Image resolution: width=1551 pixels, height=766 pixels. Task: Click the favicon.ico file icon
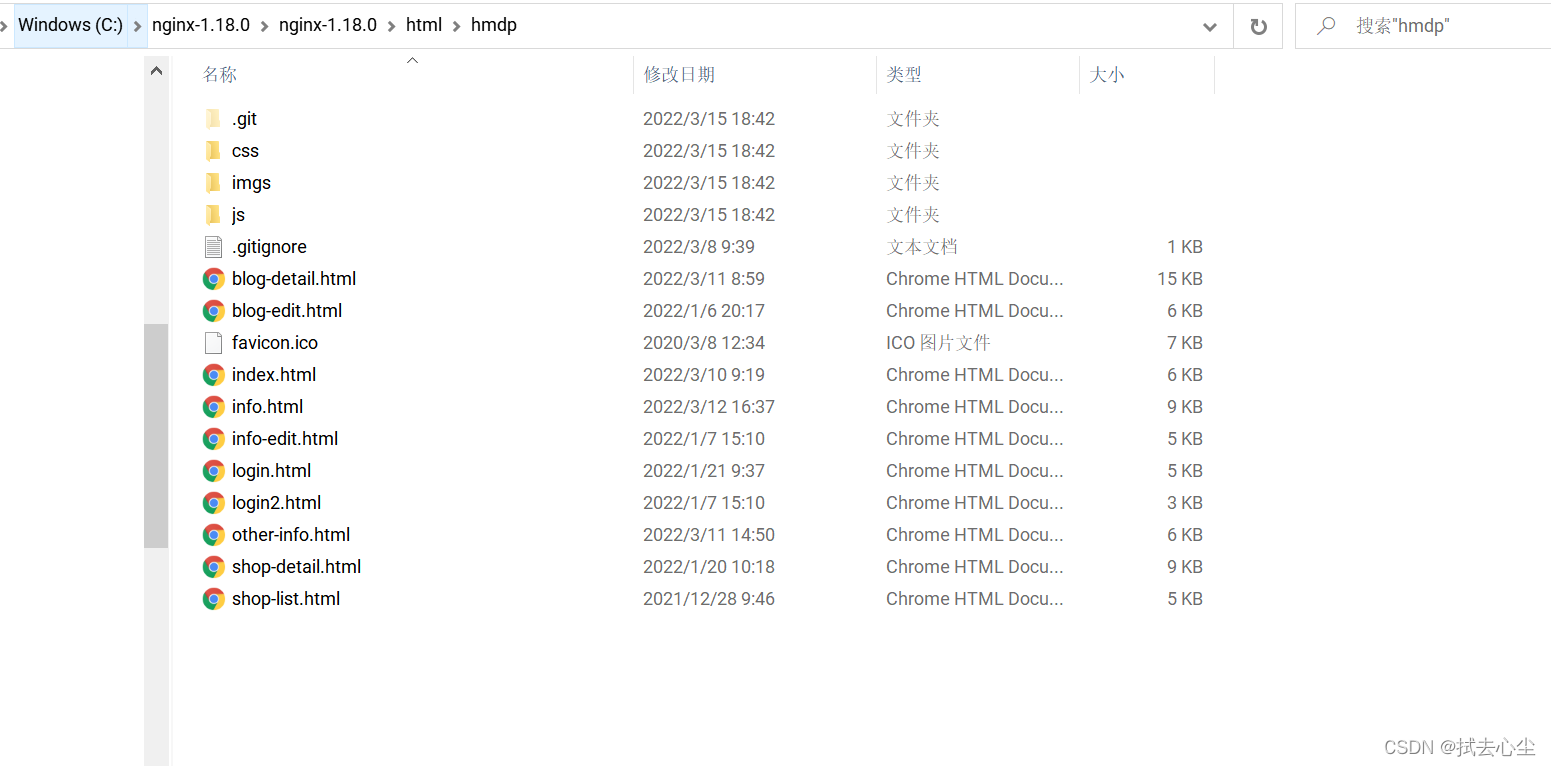[213, 343]
